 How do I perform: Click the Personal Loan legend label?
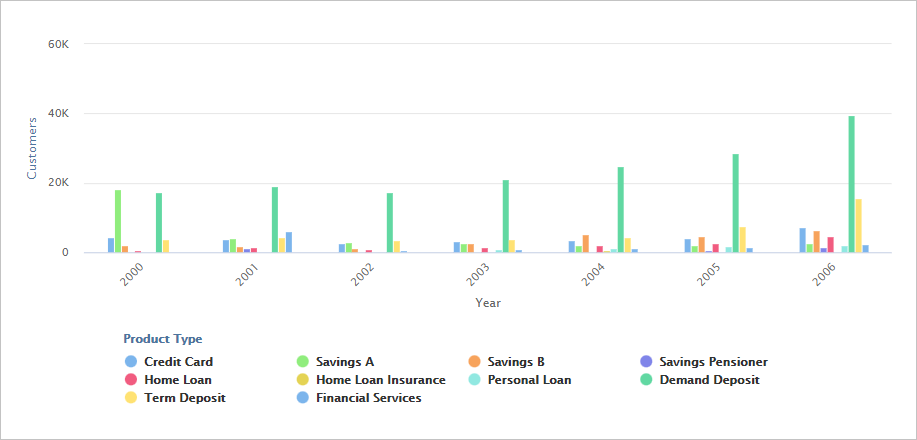point(529,380)
